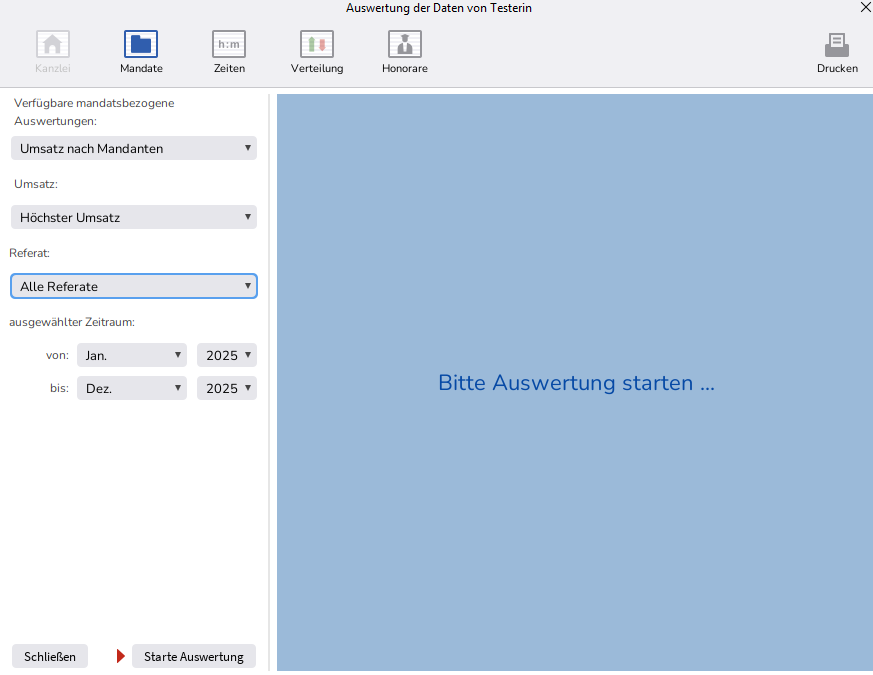Open the 'bis' year 2025 selector

(x=227, y=388)
